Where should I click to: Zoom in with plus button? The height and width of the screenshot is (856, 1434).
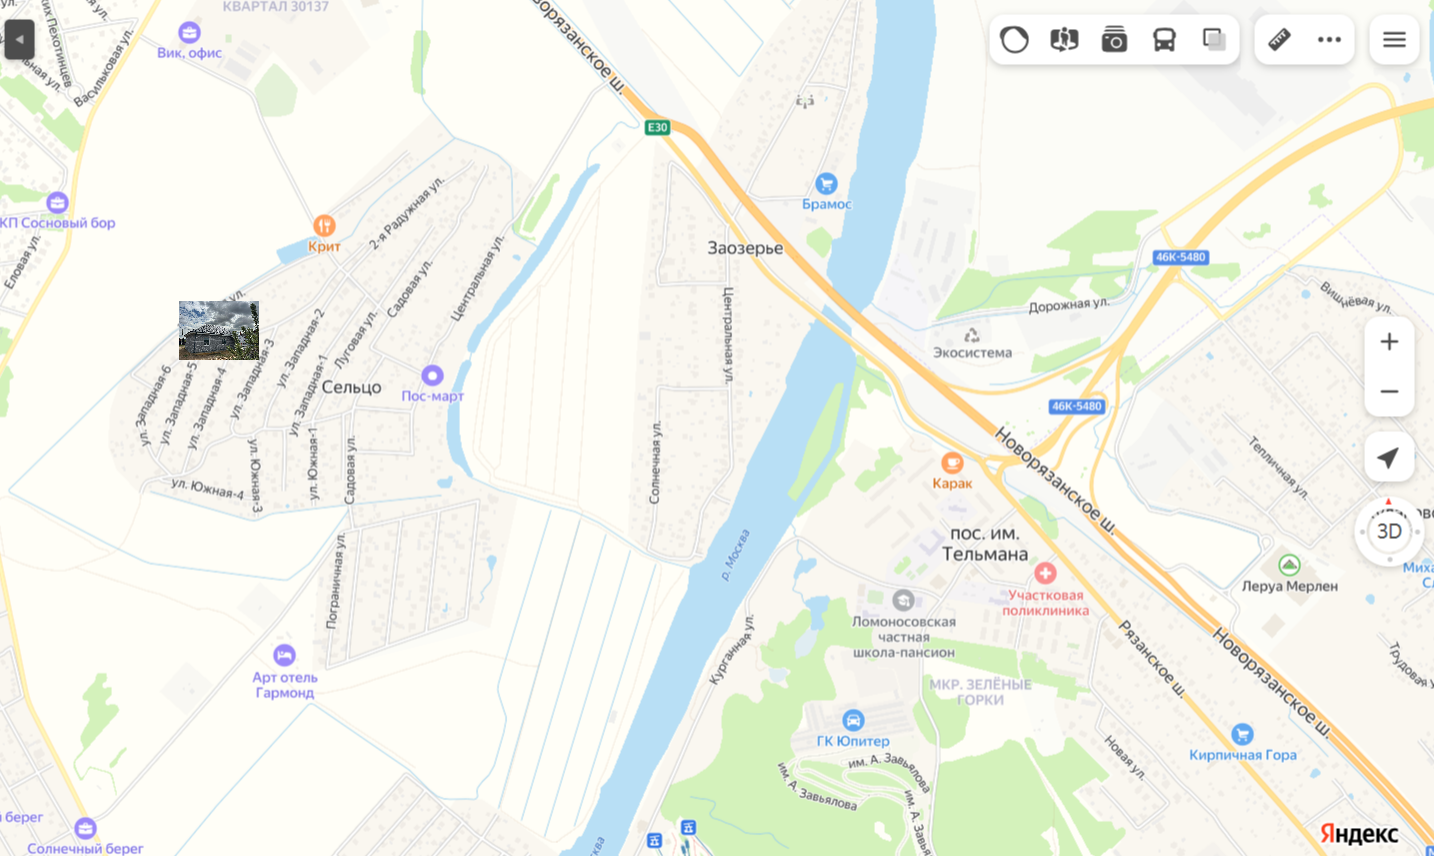point(1389,342)
